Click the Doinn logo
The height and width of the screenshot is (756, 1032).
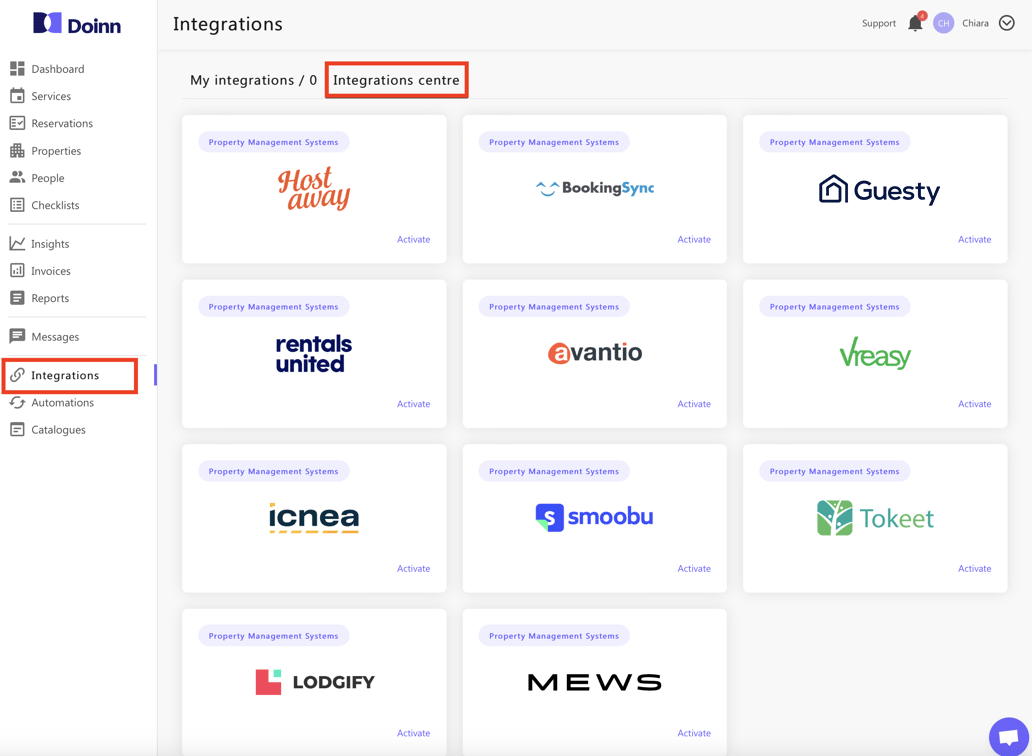[x=77, y=24]
